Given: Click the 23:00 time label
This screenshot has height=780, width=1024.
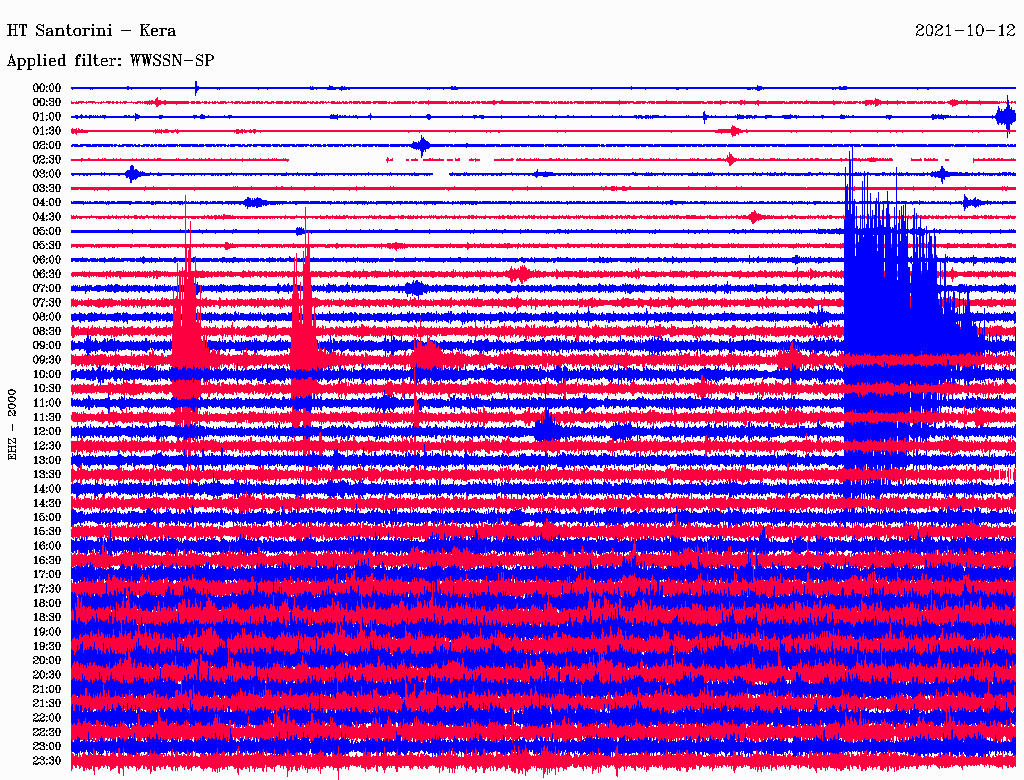Looking at the screenshot, I should click(x=47, y=747).
